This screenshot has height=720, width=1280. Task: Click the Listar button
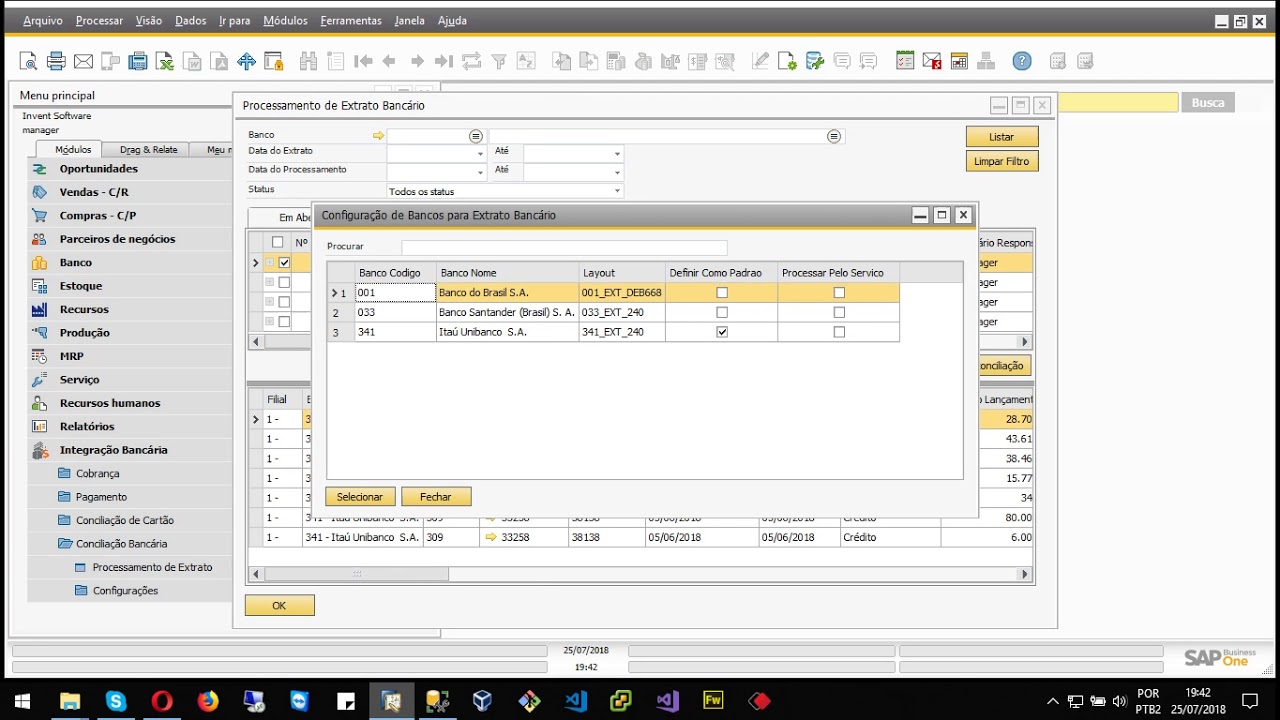(1002, 137)
